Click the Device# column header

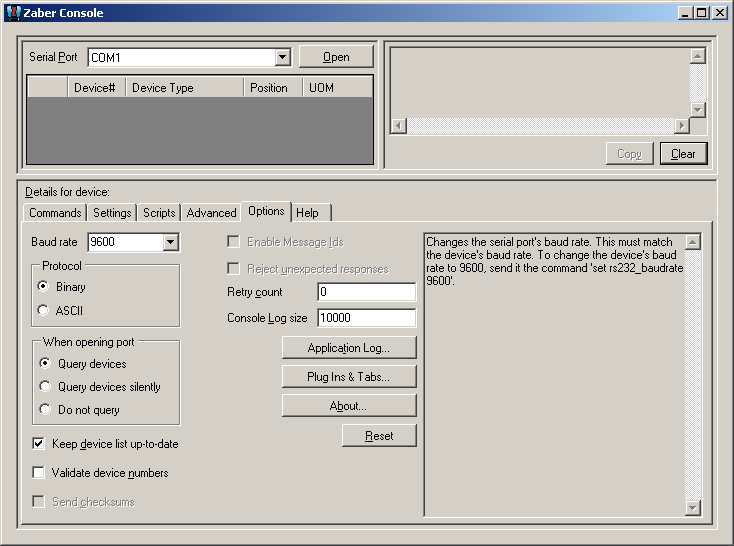95,88
